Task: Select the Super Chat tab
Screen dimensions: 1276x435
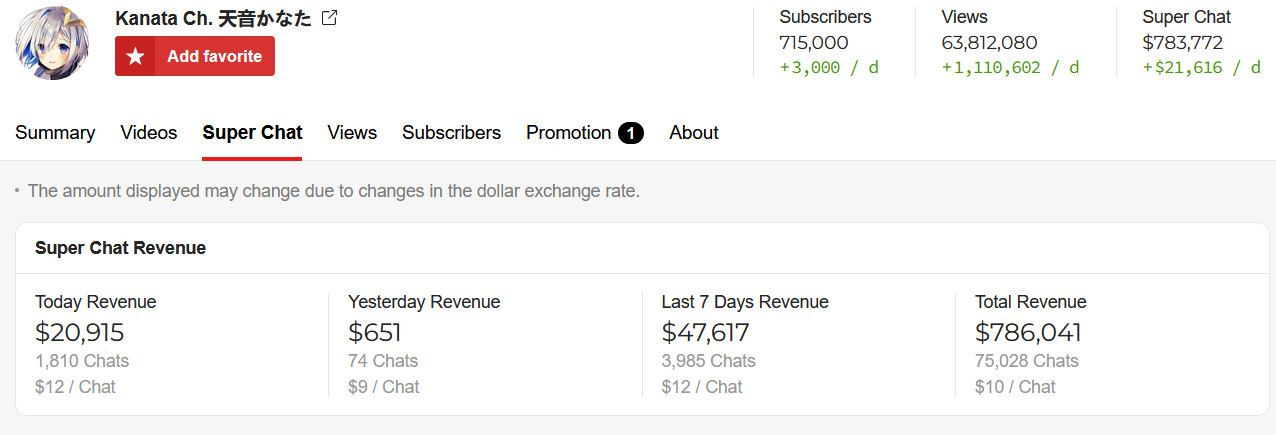Action: click(x=252, y=133)
